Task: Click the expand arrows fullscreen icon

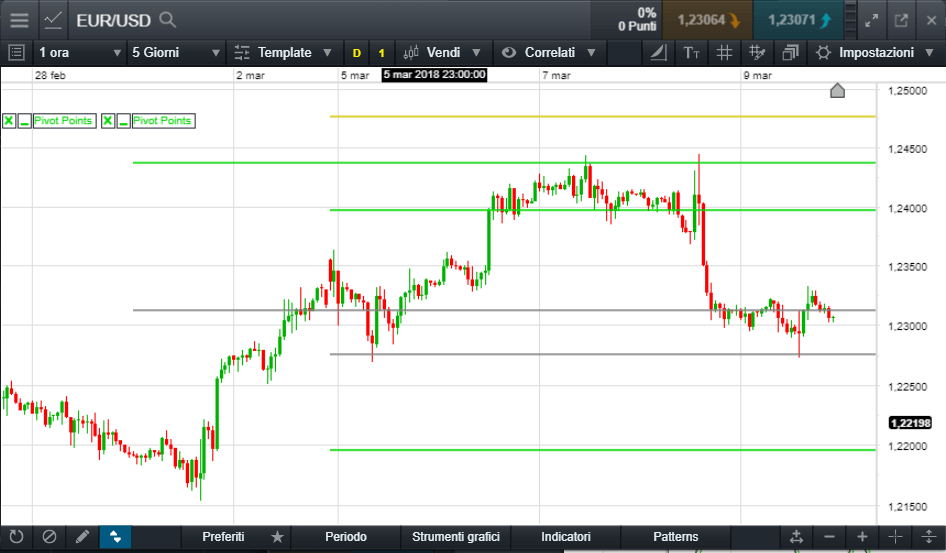Action: [x=871, y=21]
